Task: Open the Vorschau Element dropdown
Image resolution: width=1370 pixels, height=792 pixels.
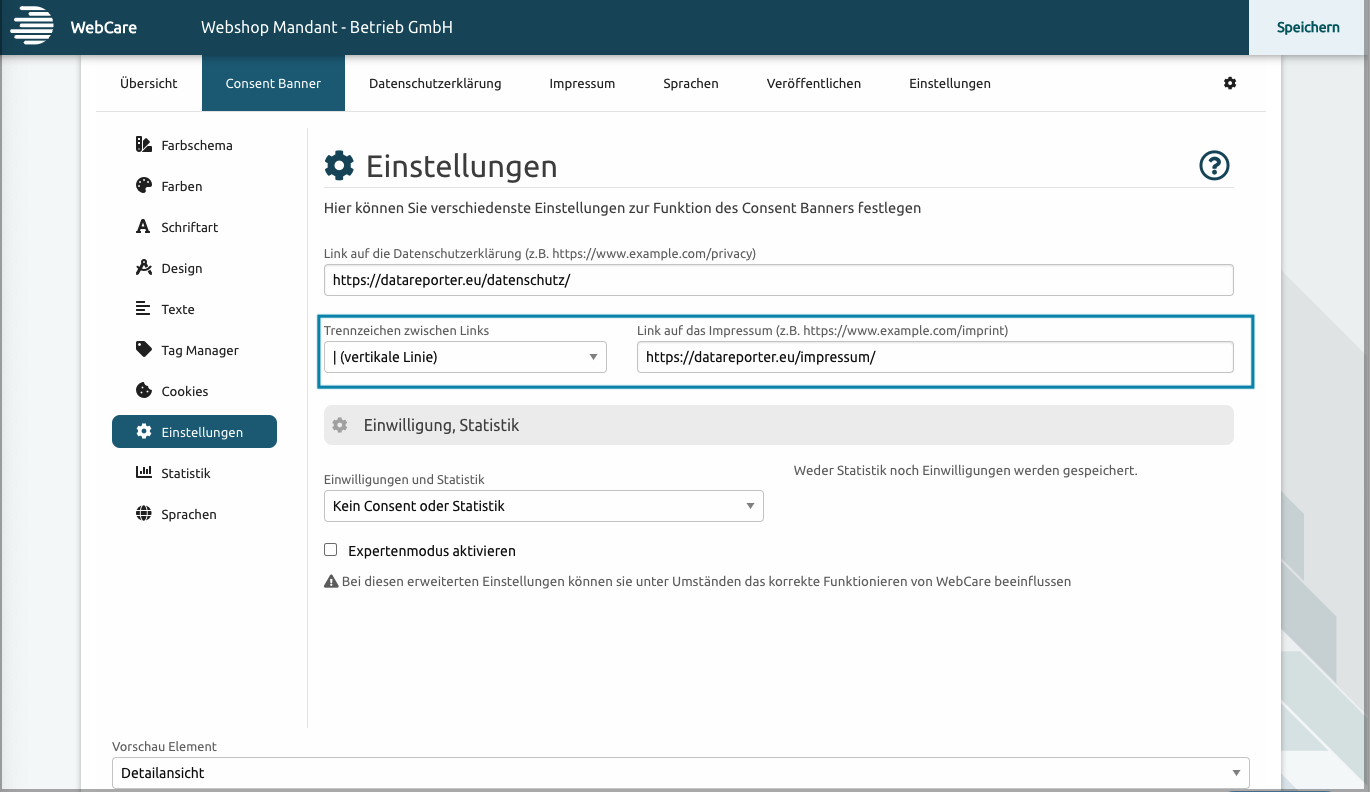Action: [x=680, y=773]
